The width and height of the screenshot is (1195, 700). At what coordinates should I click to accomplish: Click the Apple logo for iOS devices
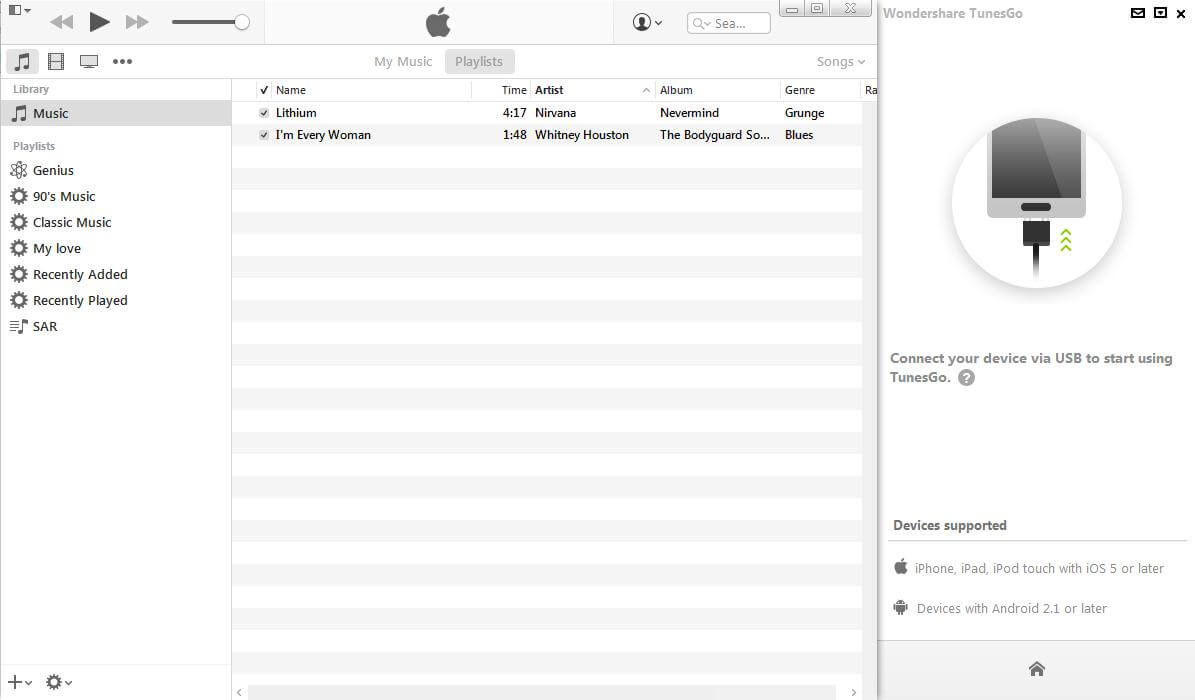[901, 567]
